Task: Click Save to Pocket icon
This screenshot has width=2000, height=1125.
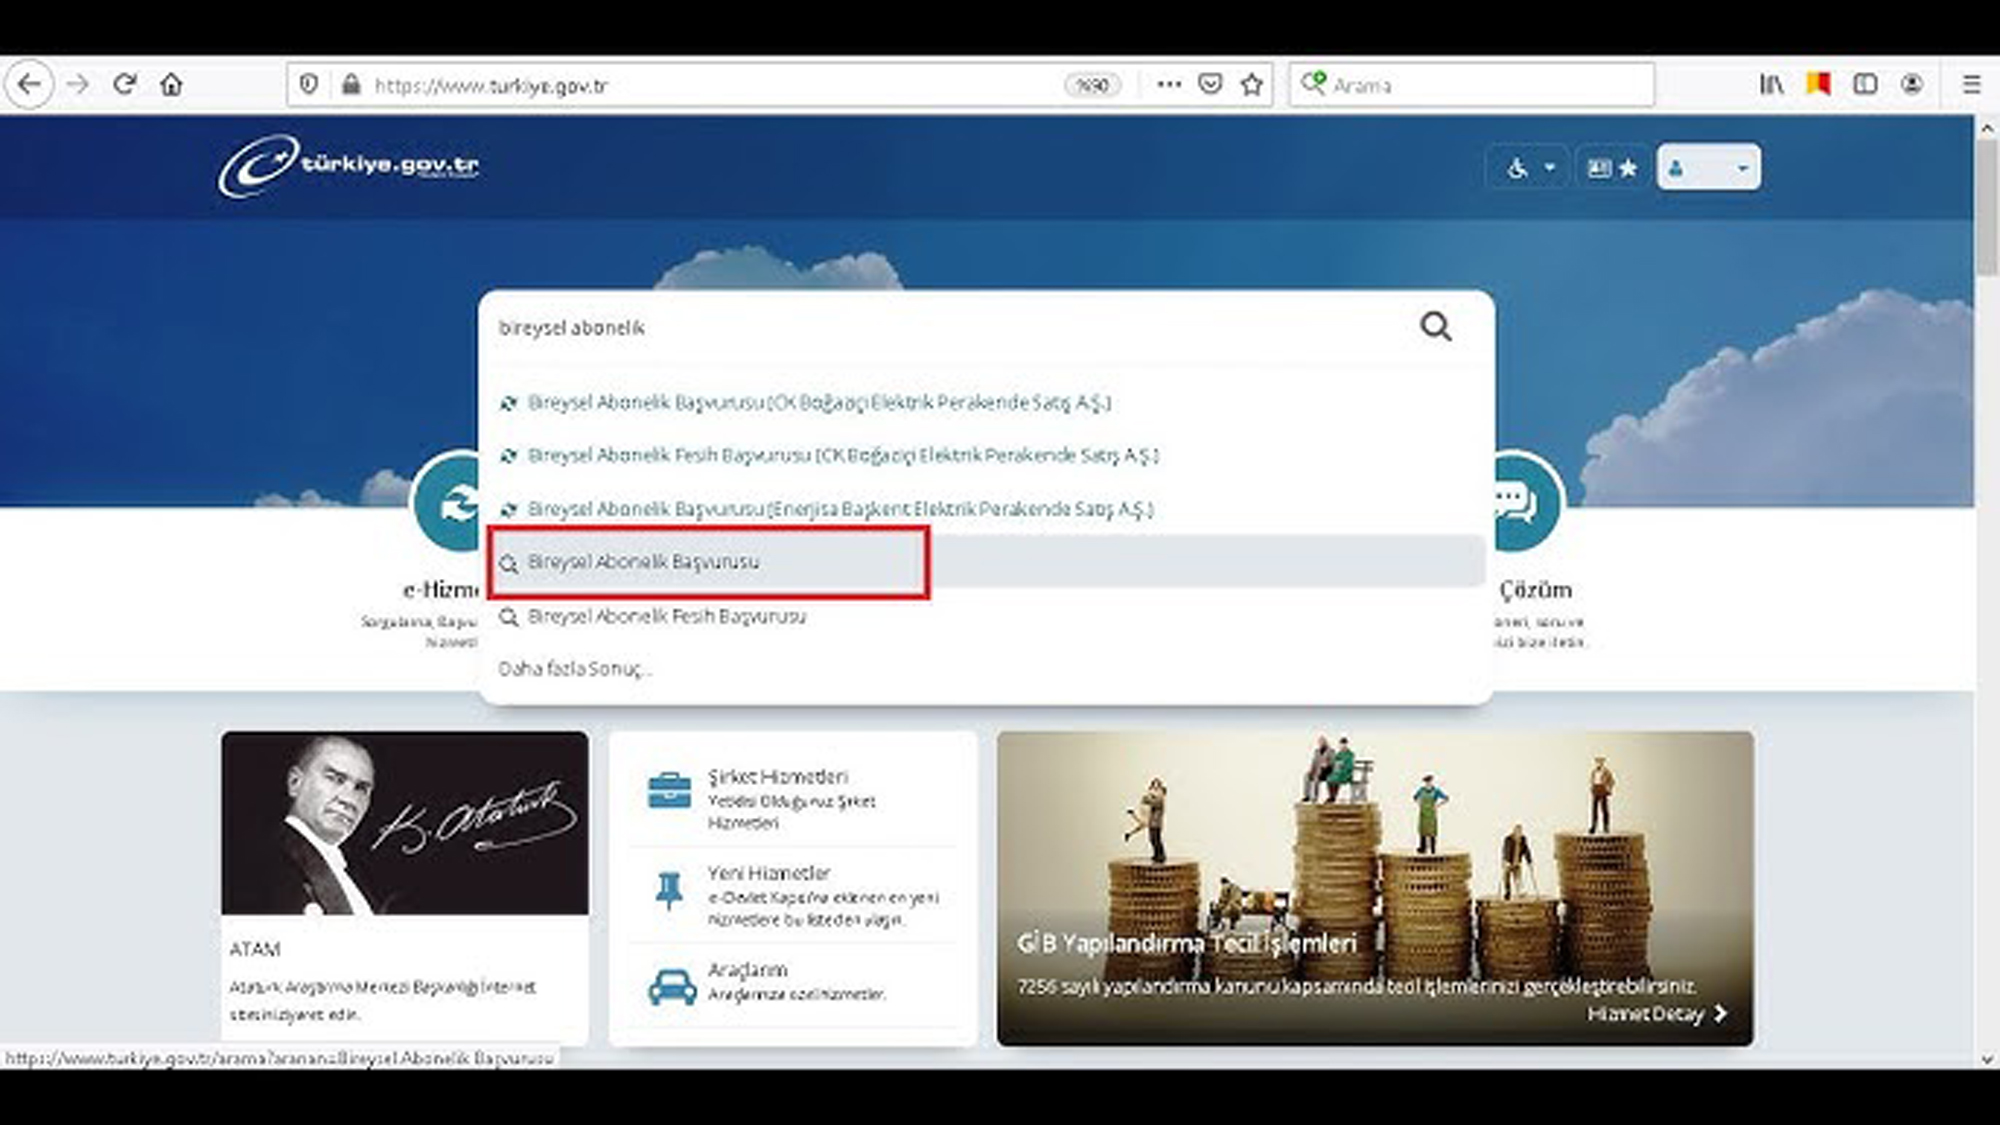Action: pyautogui.click(x=1210, y=85)
